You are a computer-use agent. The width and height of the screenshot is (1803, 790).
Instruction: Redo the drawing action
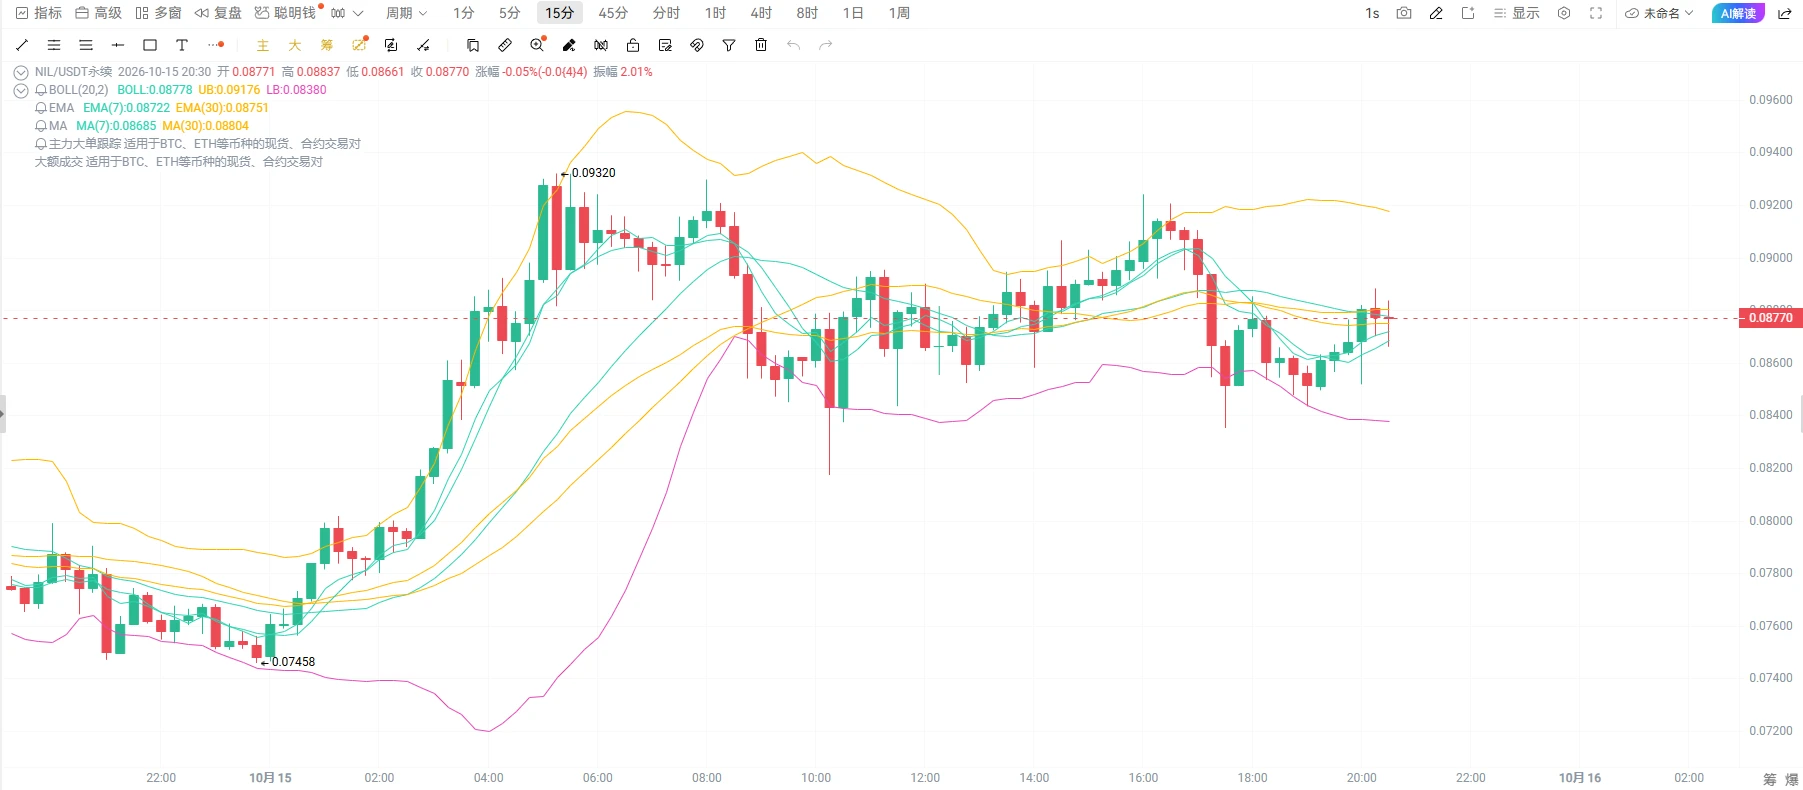[x=825, y=45]
